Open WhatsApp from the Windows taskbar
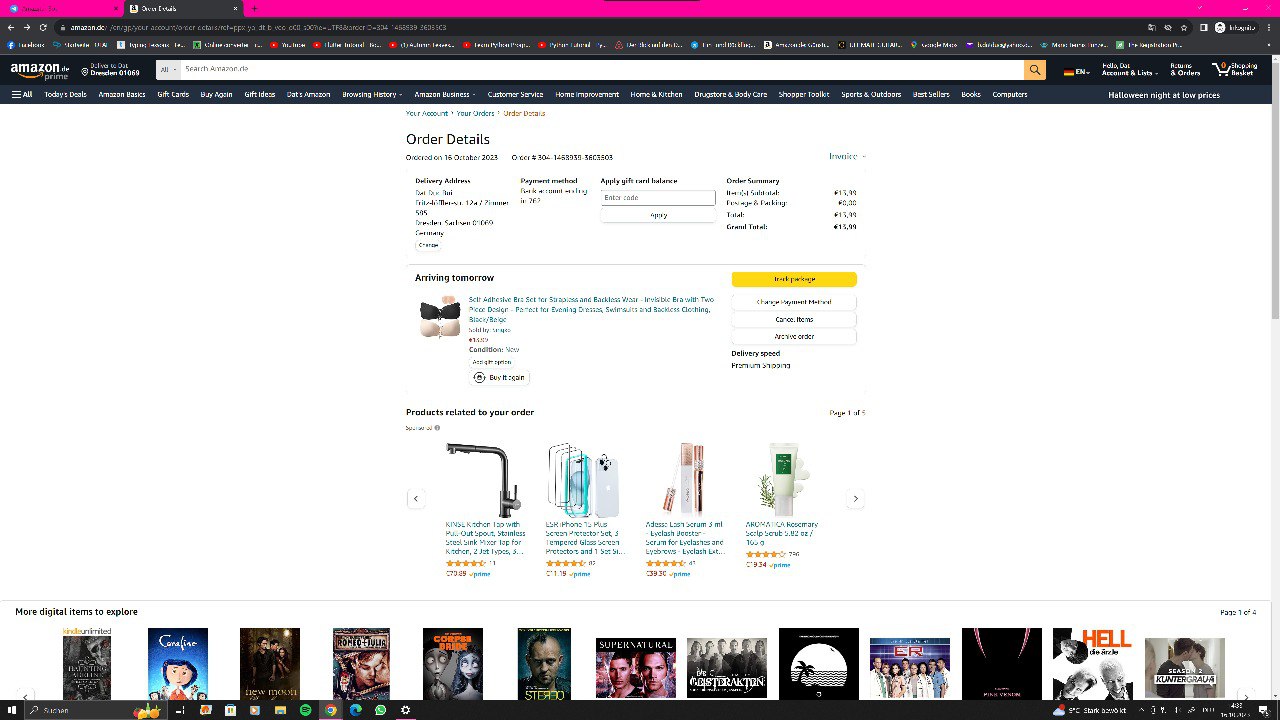 point(380,710)
